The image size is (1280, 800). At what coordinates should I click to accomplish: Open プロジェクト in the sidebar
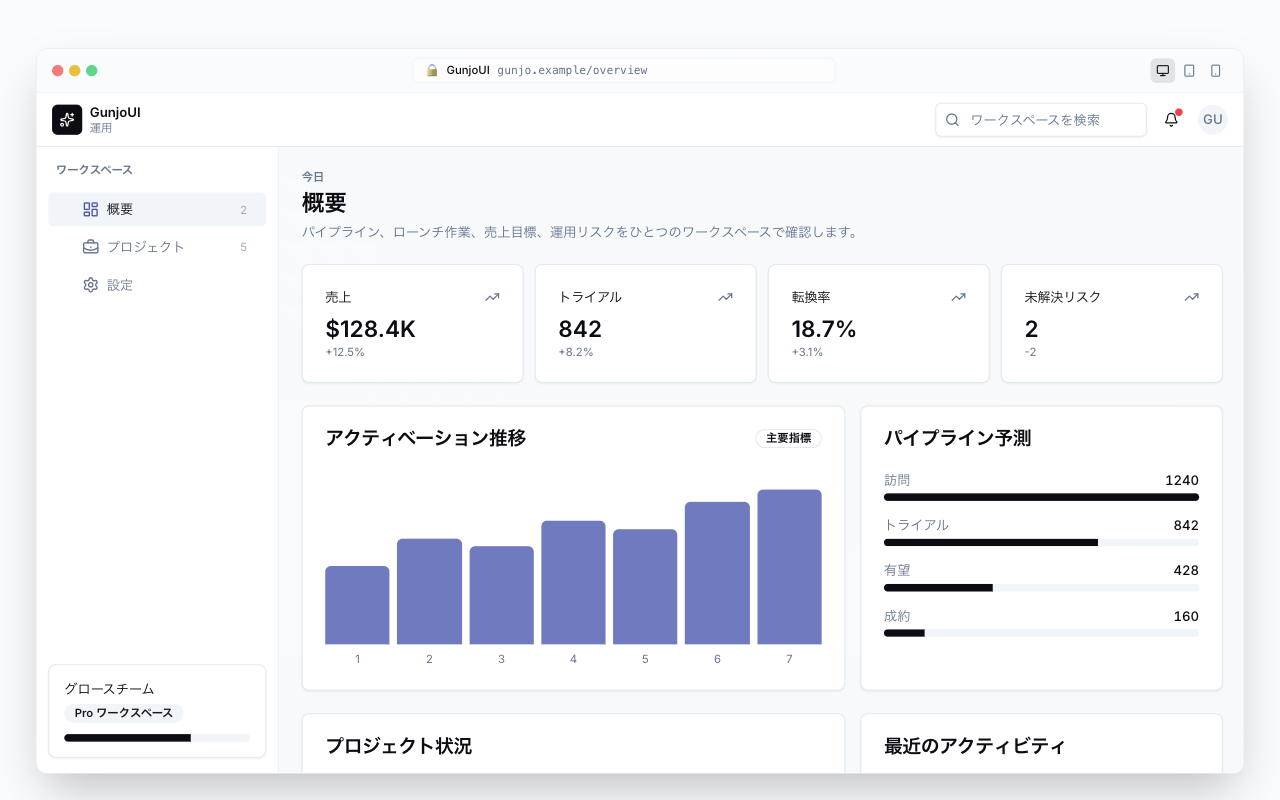pos(157,247)
